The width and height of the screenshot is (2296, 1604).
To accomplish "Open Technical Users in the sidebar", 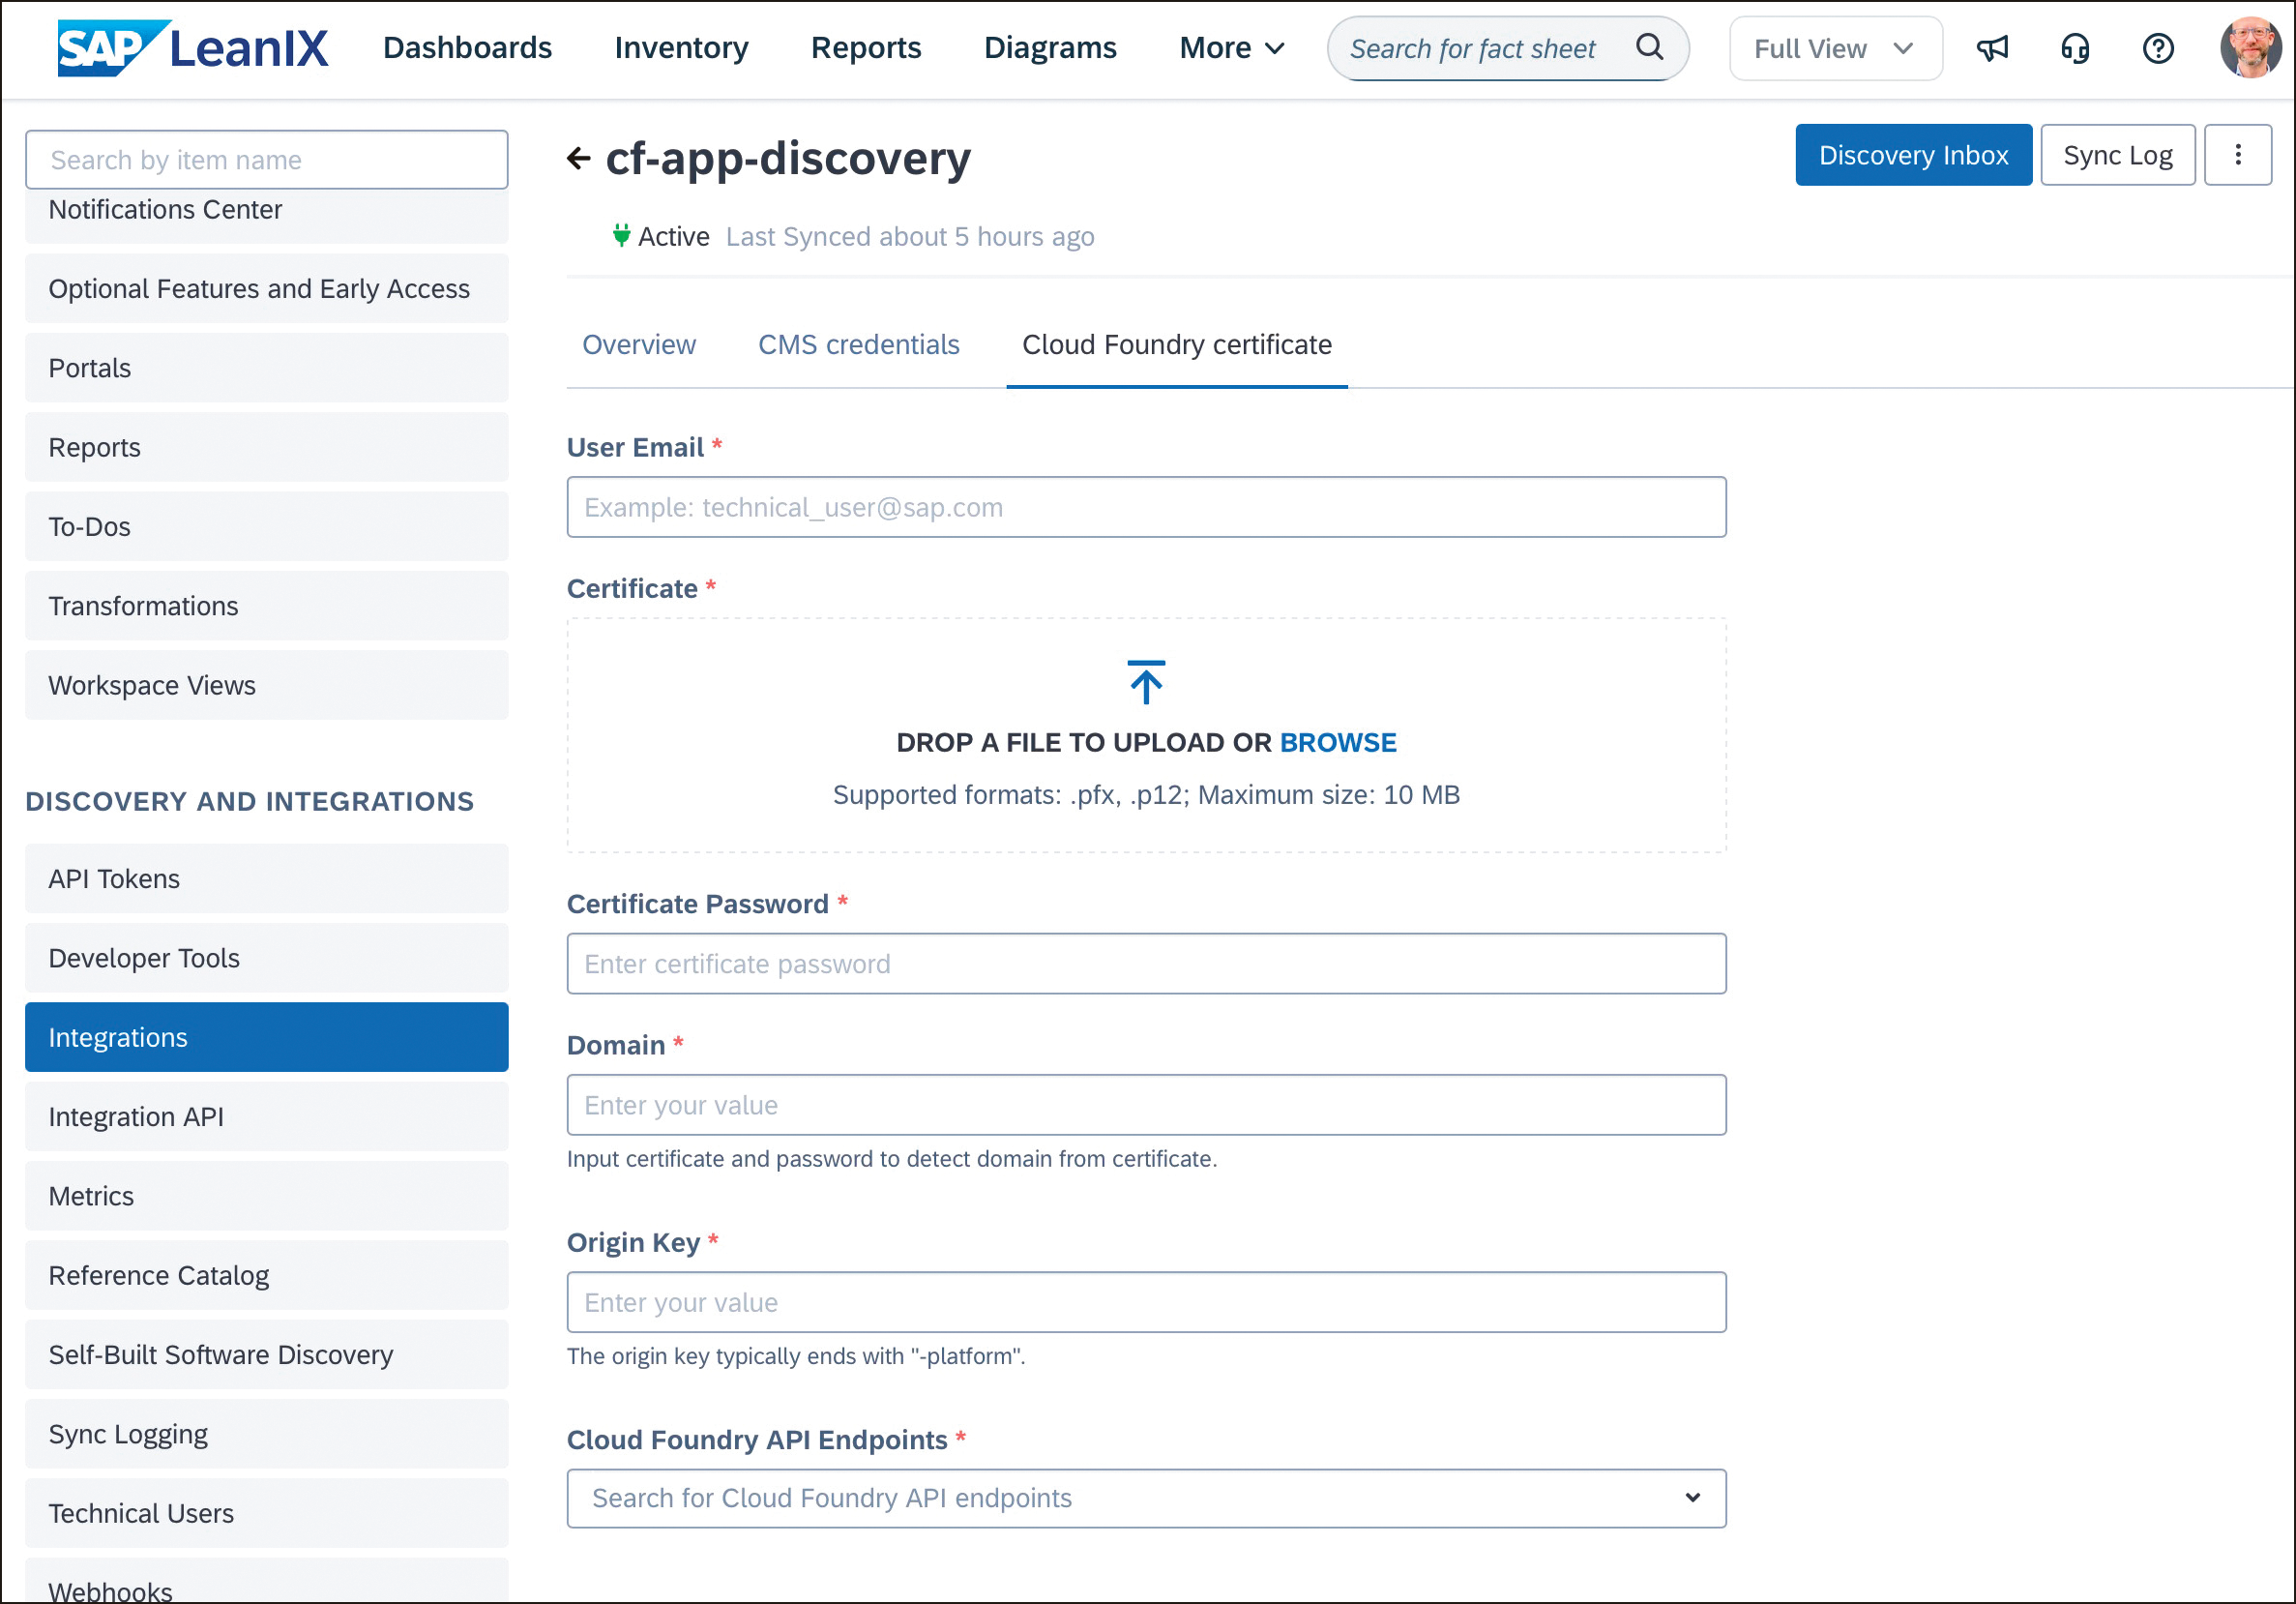I will click(266, 1513).
